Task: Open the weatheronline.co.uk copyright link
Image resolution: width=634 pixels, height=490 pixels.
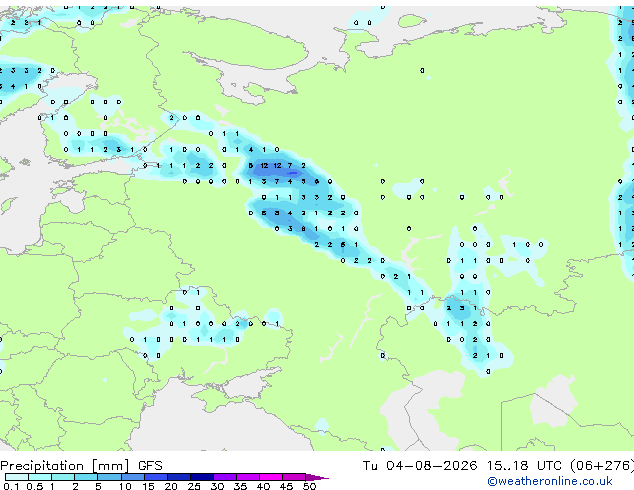Action: (550, 481)
